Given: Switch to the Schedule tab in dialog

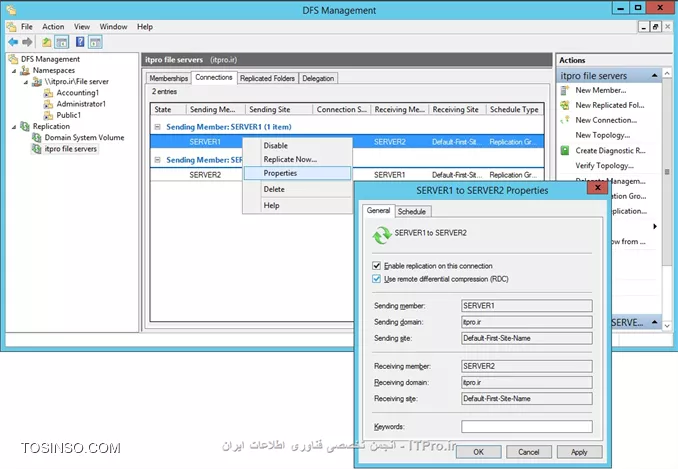Looking at the screenshot, I should (x=412, y=211).
